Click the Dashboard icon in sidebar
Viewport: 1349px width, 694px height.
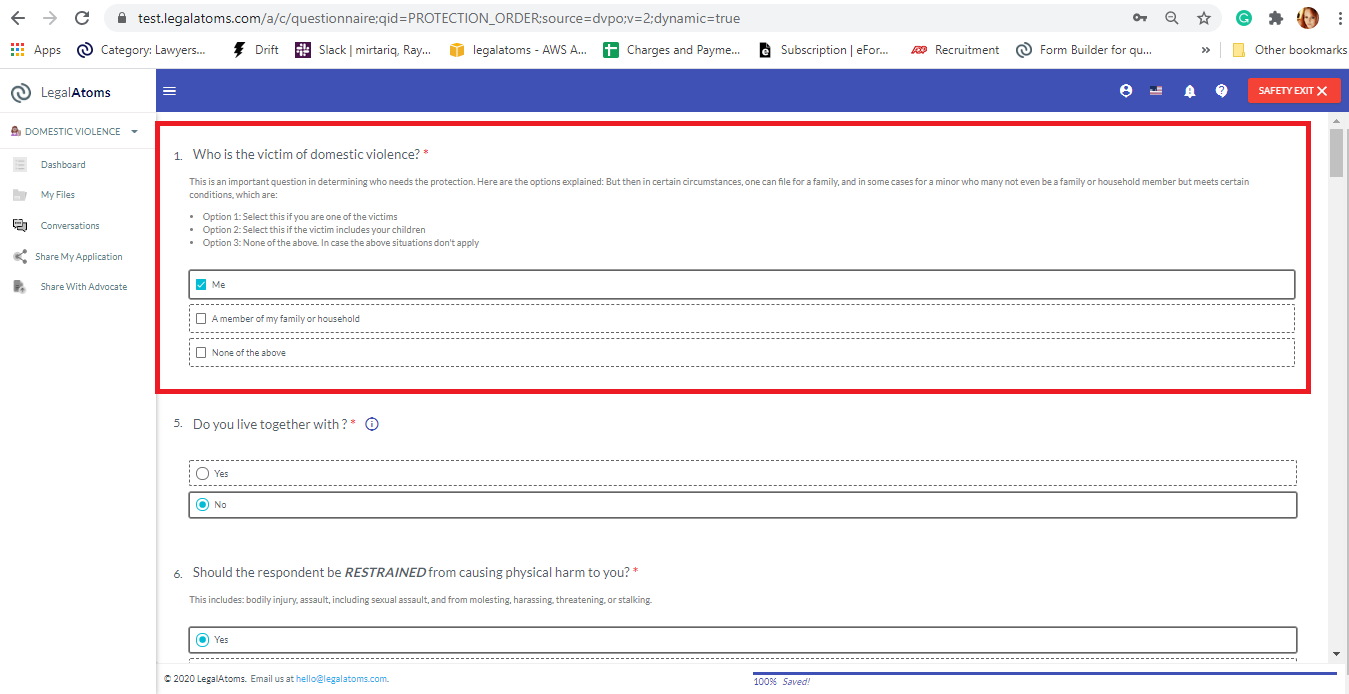pos(20,164)
